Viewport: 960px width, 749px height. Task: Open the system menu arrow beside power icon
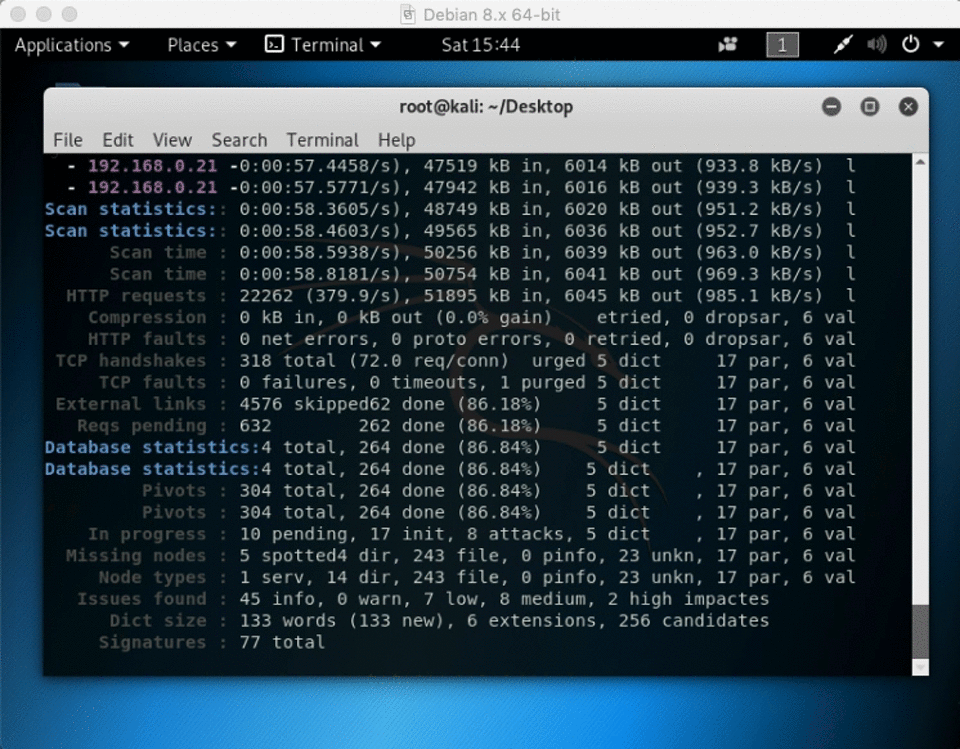(938, 45)
